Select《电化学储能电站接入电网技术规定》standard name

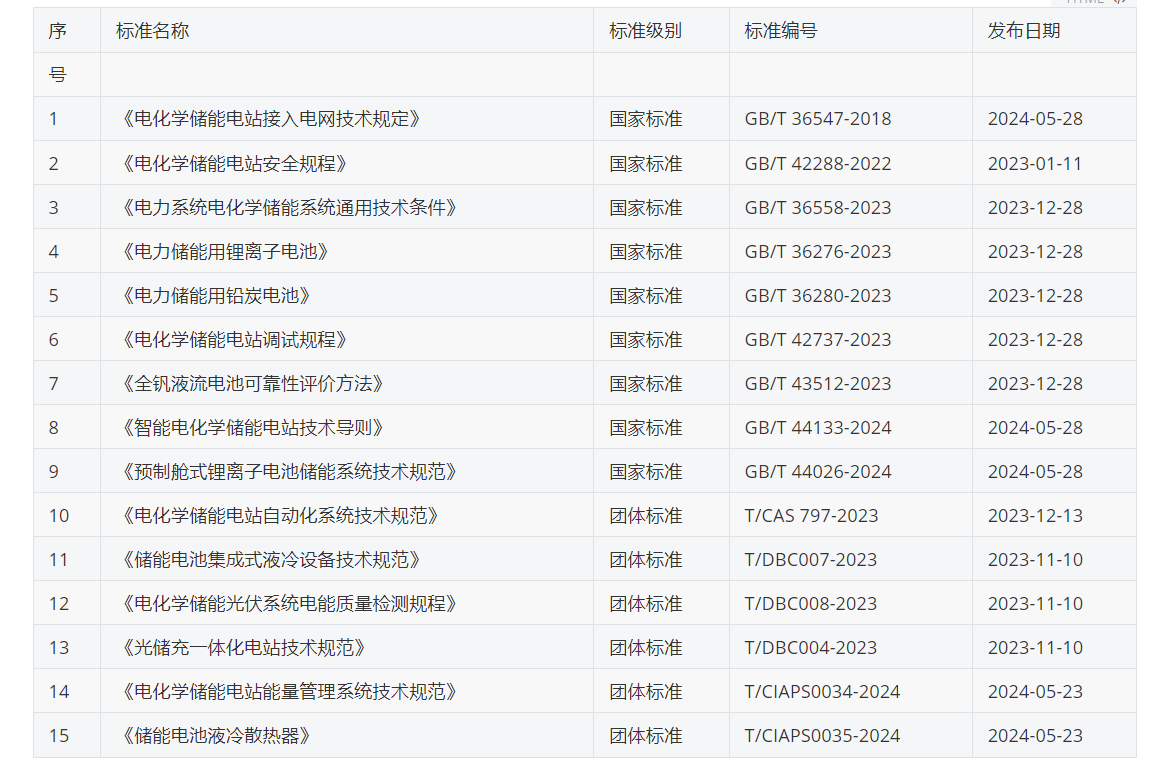(270, 119)
